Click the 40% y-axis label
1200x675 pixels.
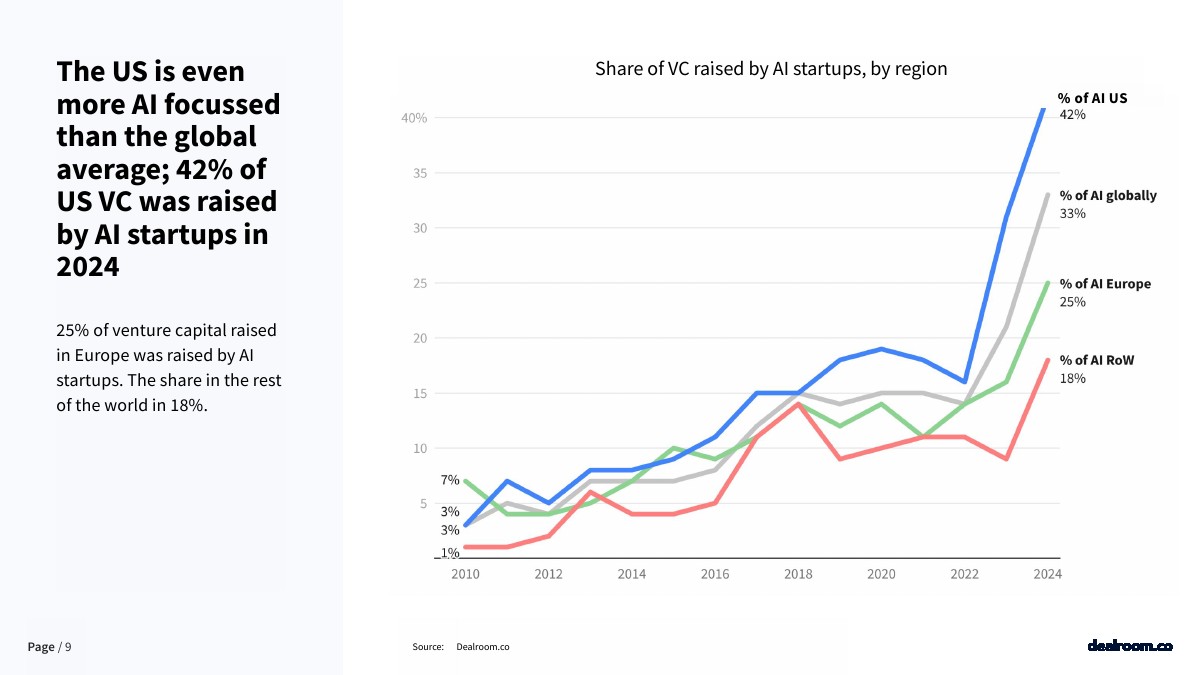click(414, 118)
